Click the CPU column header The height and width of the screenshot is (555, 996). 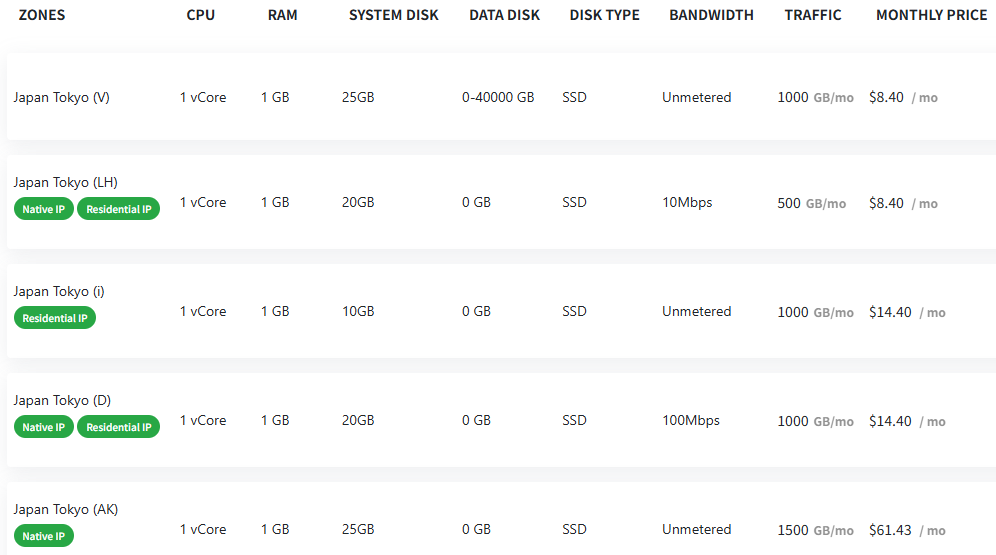tap(201, 15)
